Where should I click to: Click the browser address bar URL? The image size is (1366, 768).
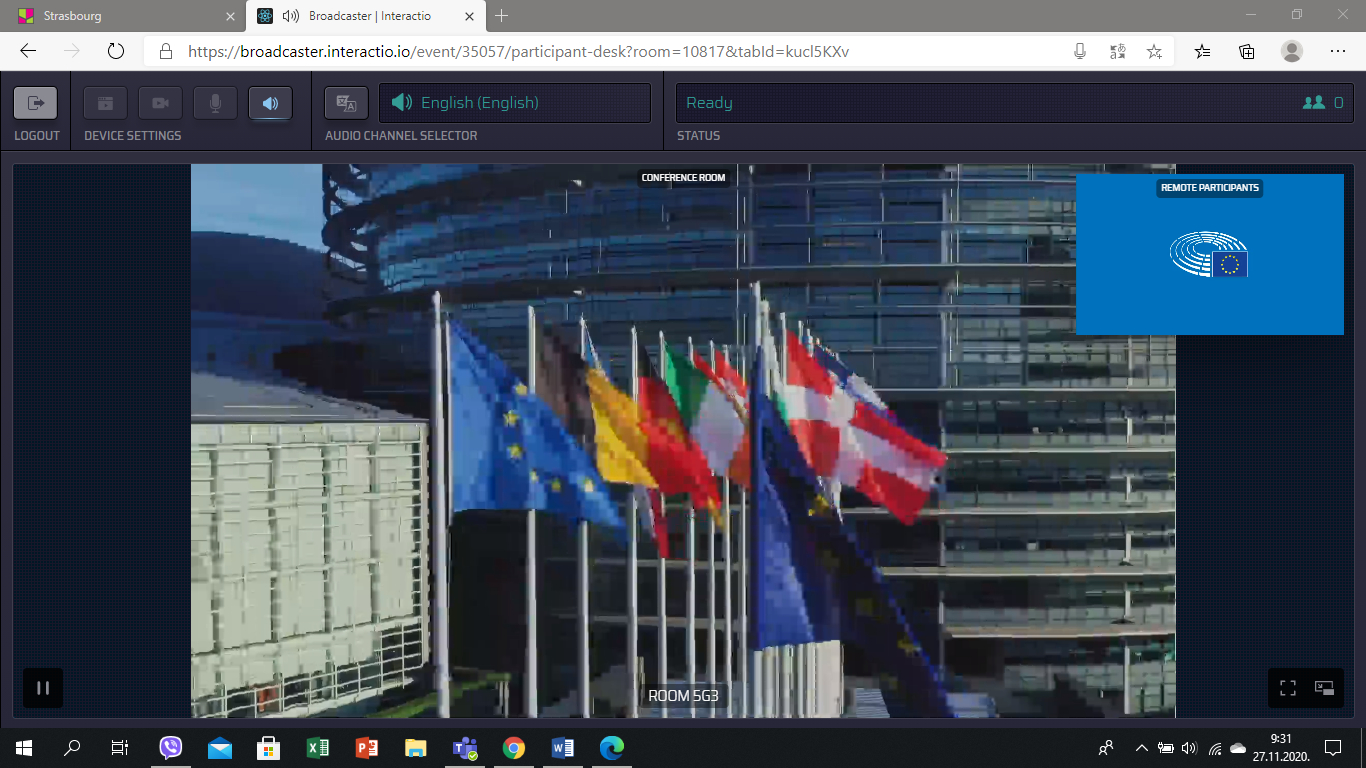point(518,51)
